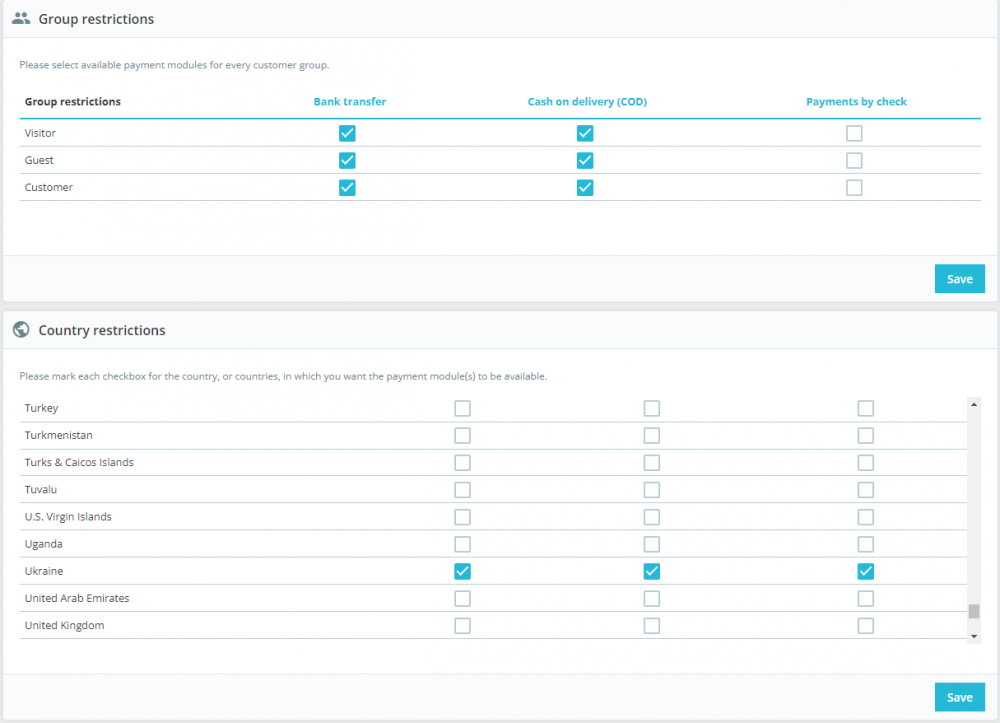Click the Payments by check column header

click(856, 101)
